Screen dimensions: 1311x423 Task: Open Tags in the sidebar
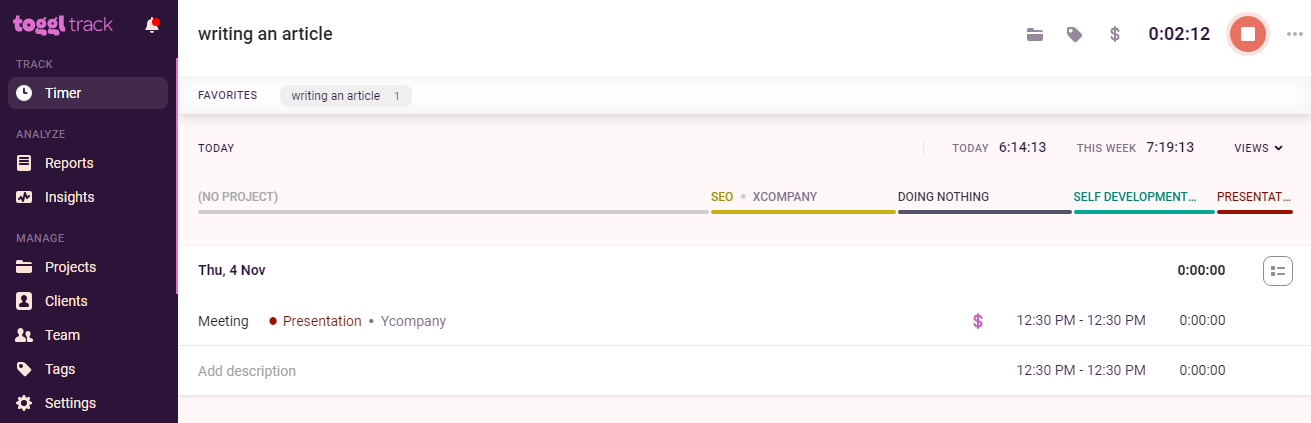coord(60,369)
